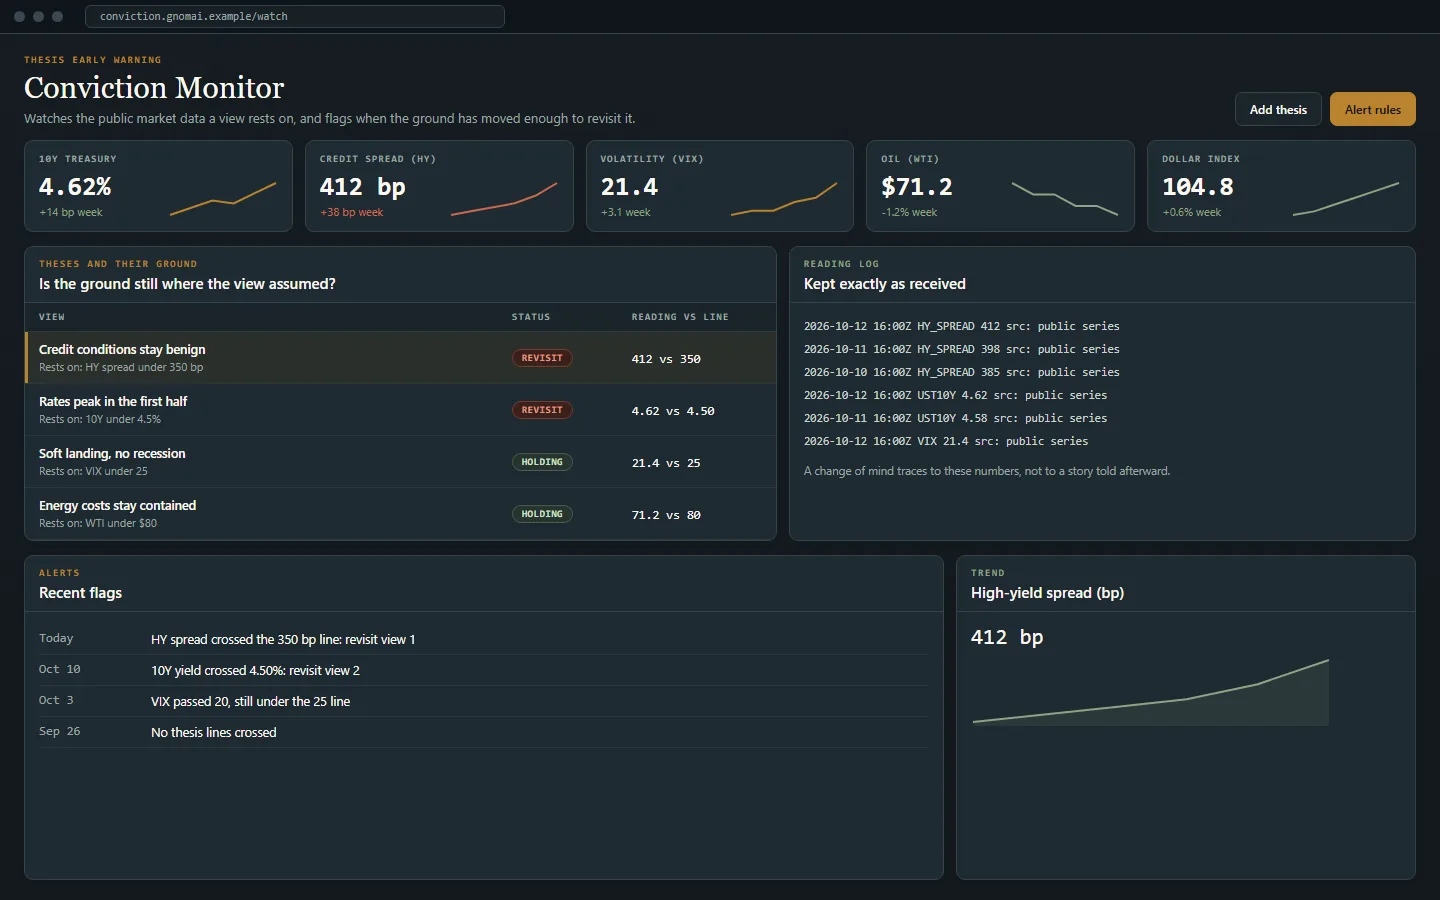Click the High-yield spread trend chart
The width and height of the screenshot is (1440, 900).
tap(1151, 692)
